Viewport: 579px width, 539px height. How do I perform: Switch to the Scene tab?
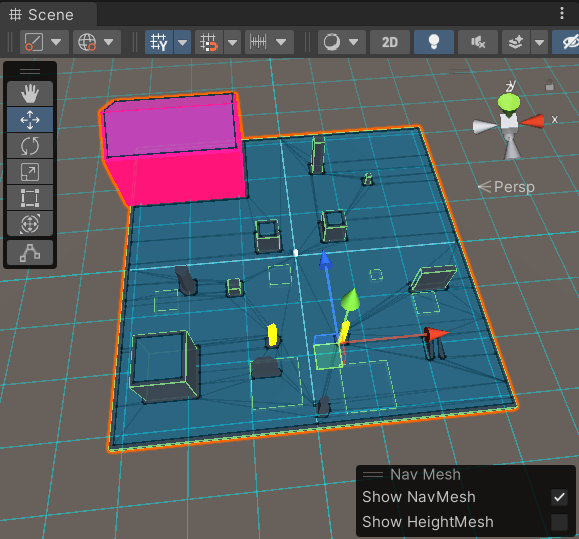pos(48,15)
